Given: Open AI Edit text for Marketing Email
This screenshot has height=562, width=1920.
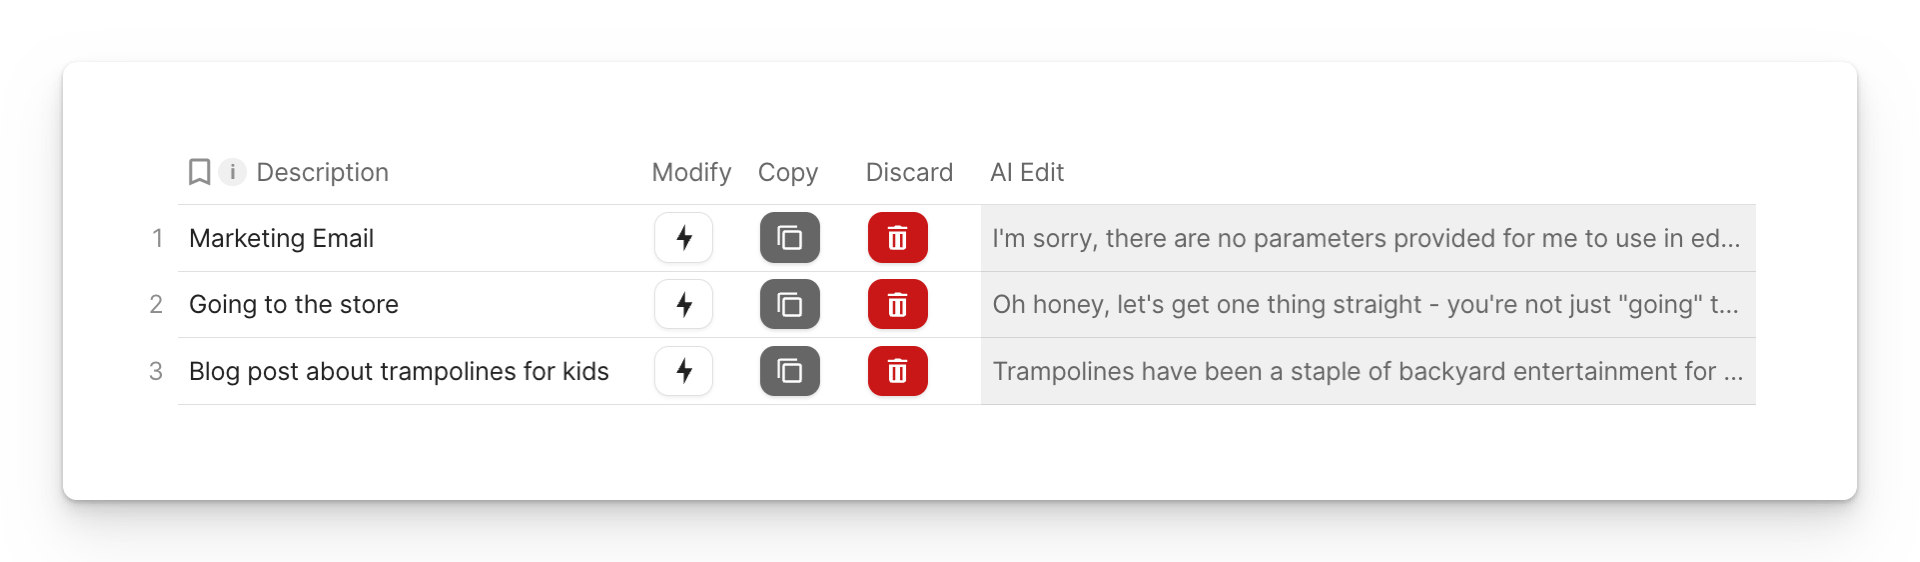Looking at the screenshot, I should (1366, 238).
